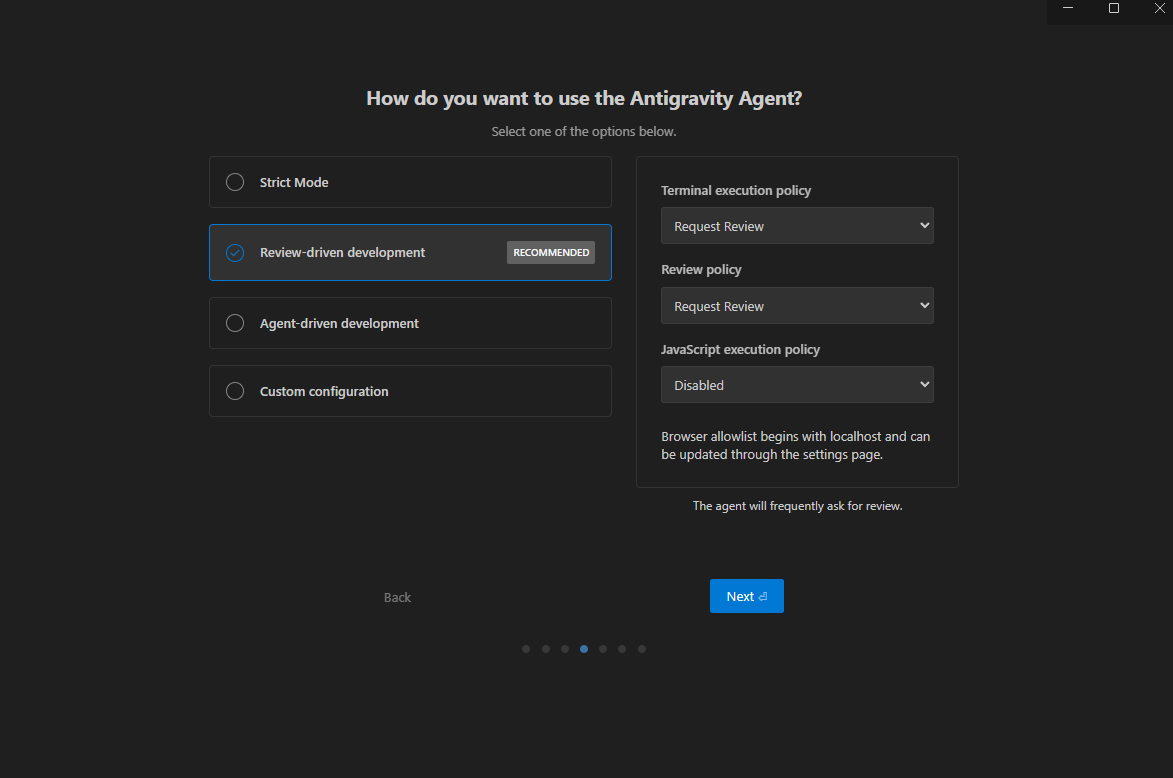This screenshot has width=1173, height=778.
Task: Click the highlighted fourth step dot
Action: (x=584, y=649)
